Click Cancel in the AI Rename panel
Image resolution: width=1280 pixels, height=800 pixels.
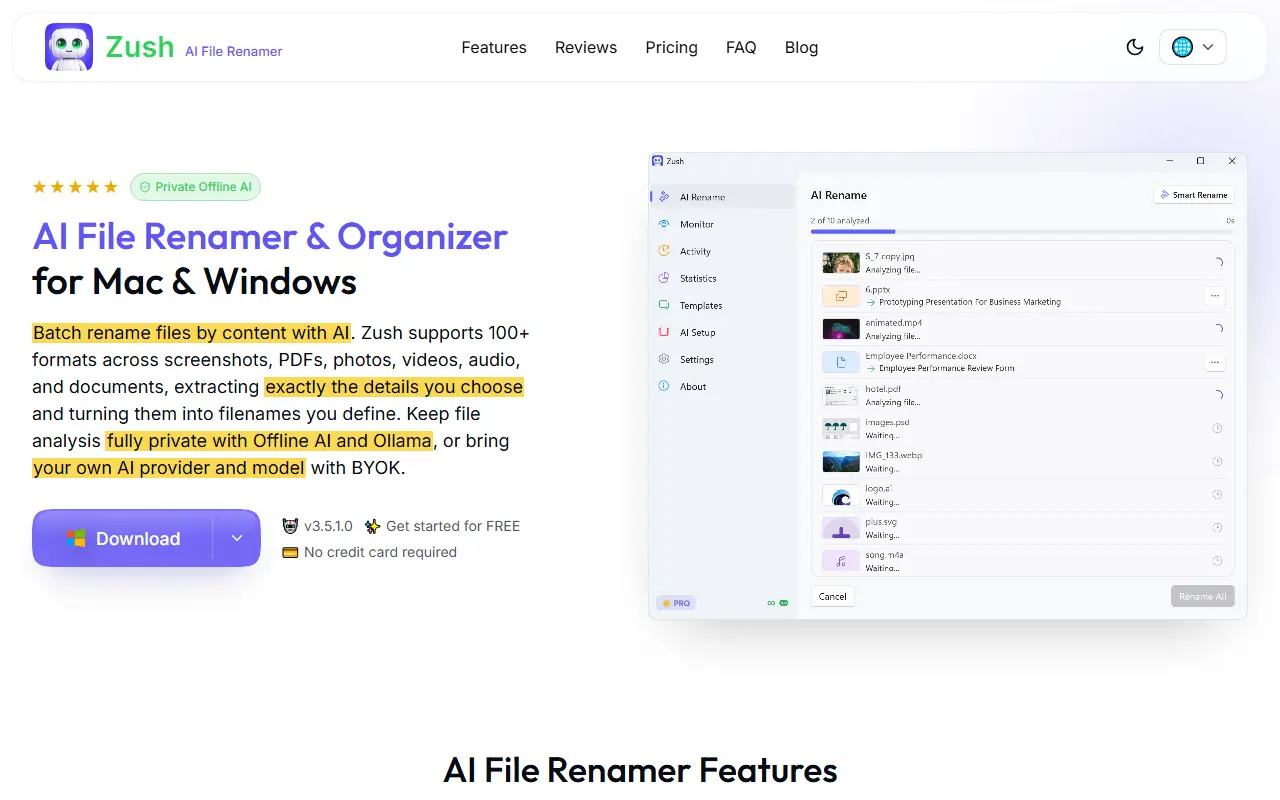pyautogui.click(x=833, y=596)
